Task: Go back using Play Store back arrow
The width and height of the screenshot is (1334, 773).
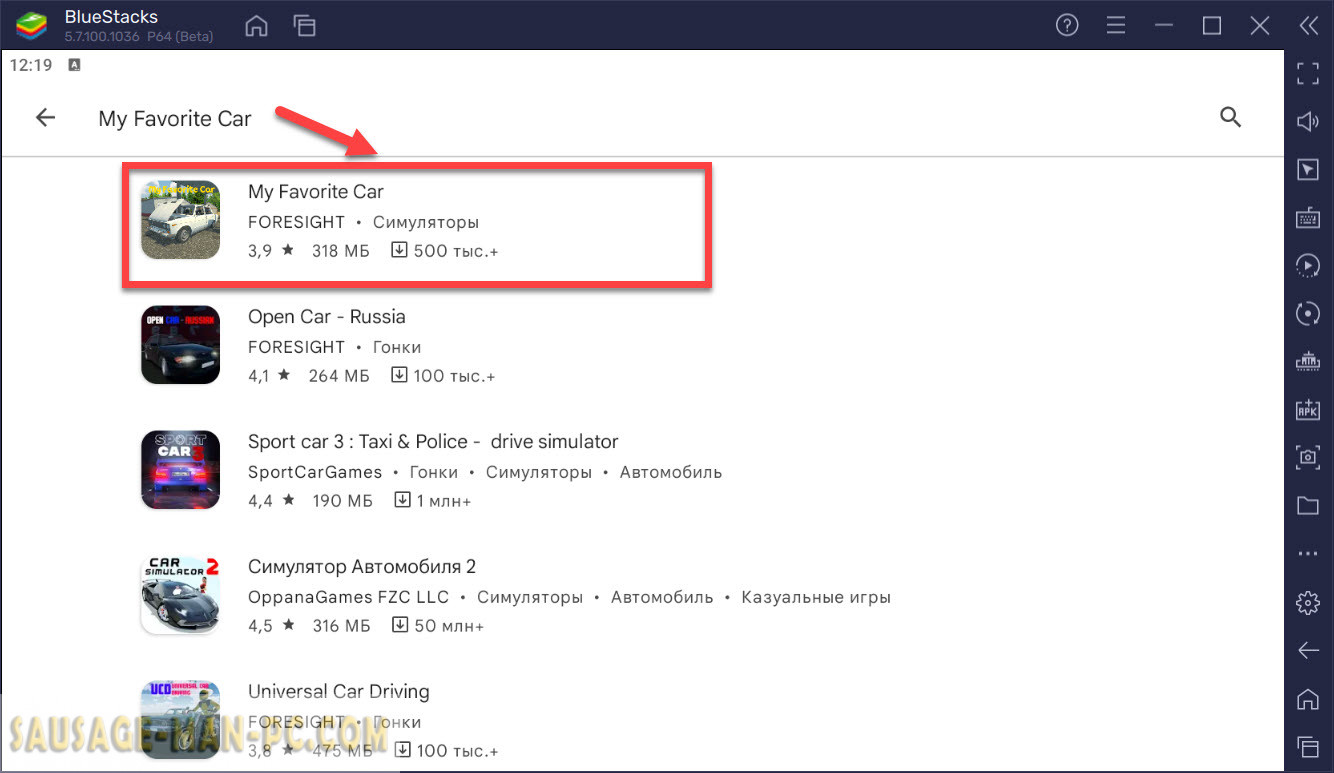Action: [45, 118]
